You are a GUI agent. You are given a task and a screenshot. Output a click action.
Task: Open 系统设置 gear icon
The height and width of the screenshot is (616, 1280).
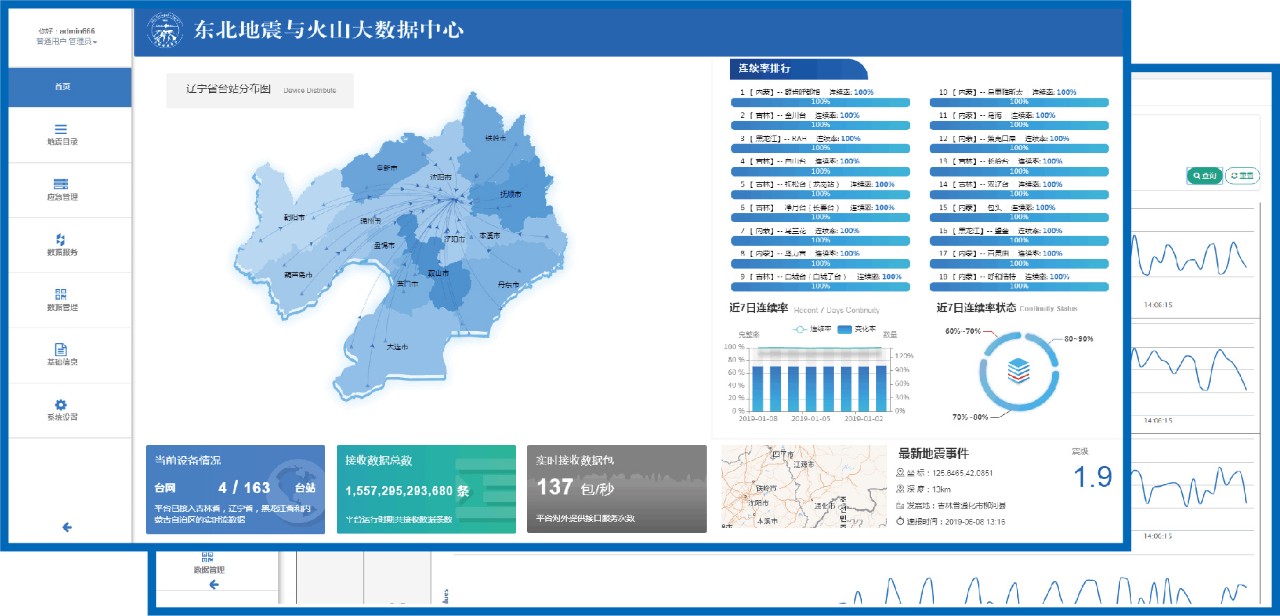61,404
